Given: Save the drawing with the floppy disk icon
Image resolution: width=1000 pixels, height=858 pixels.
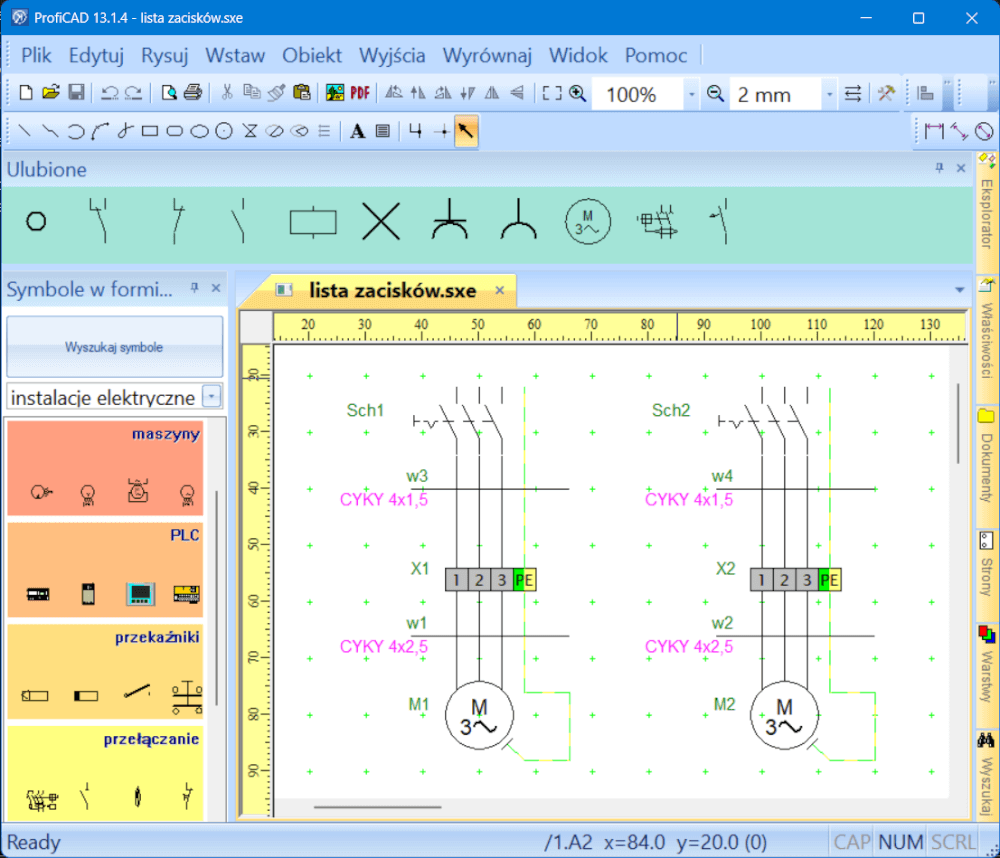Looking at the screenshot, I should pos(76,93).
